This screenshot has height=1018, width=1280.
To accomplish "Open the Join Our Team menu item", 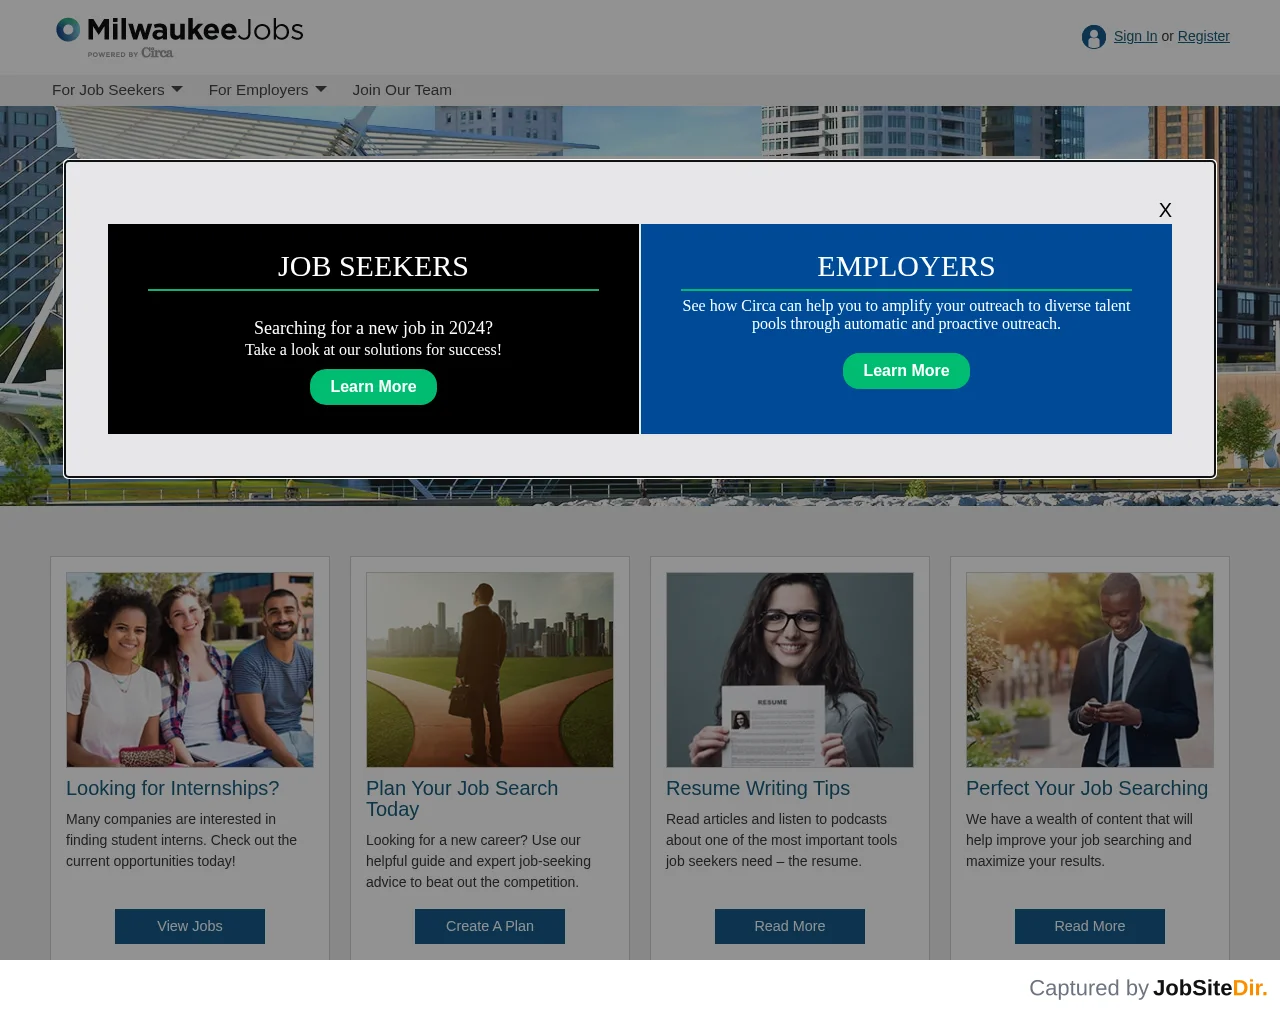I will pyautogui.click(x=402, y=90).
